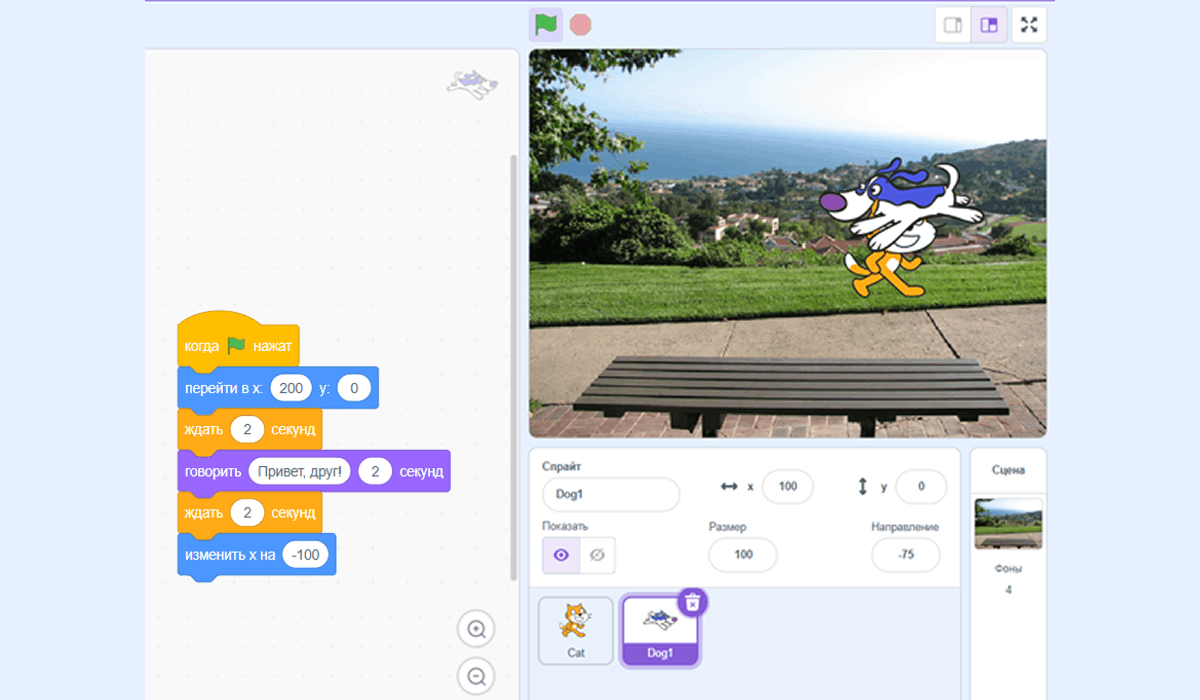Select the stage backdrop thumbnail

(x=1008, y=523)
